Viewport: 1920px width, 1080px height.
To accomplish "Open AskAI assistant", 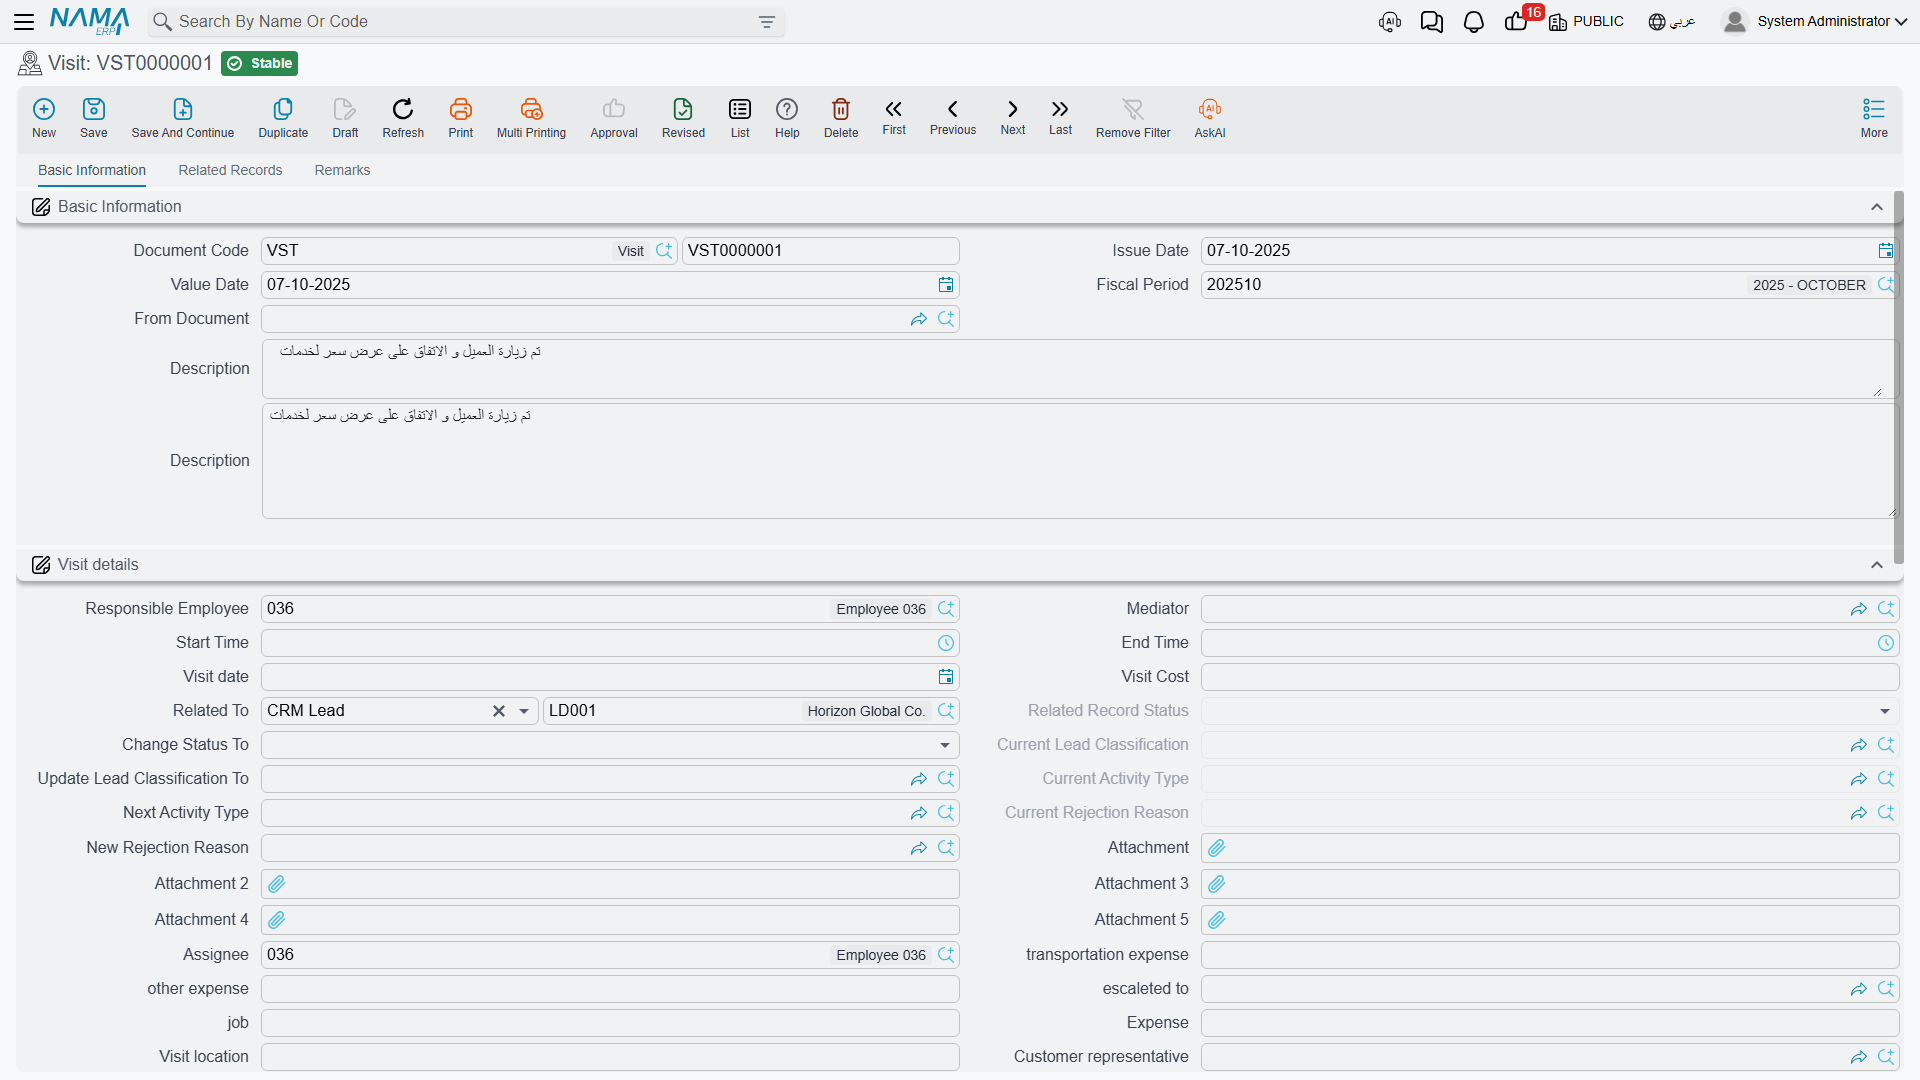I will pos(1210,118).
